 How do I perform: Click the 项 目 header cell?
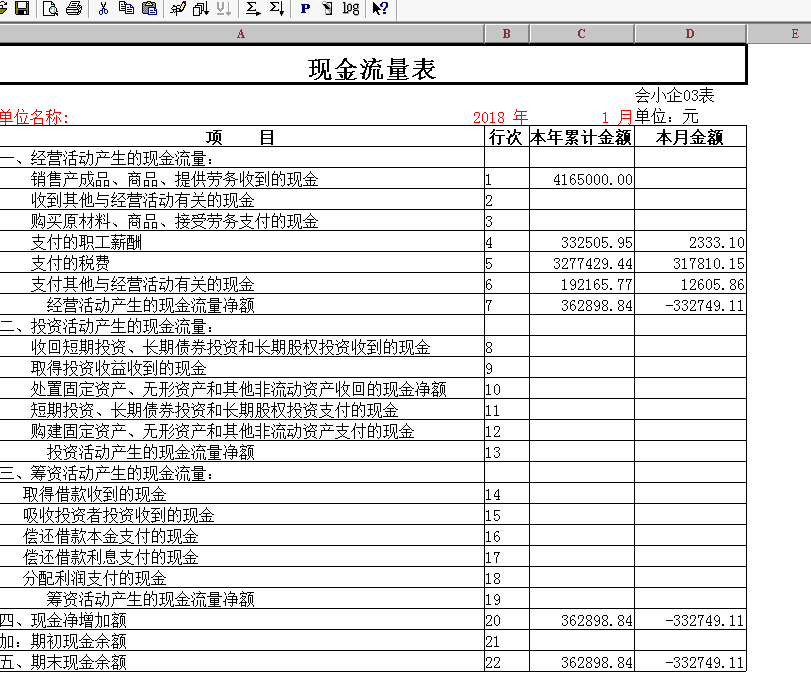pos(241,137)
